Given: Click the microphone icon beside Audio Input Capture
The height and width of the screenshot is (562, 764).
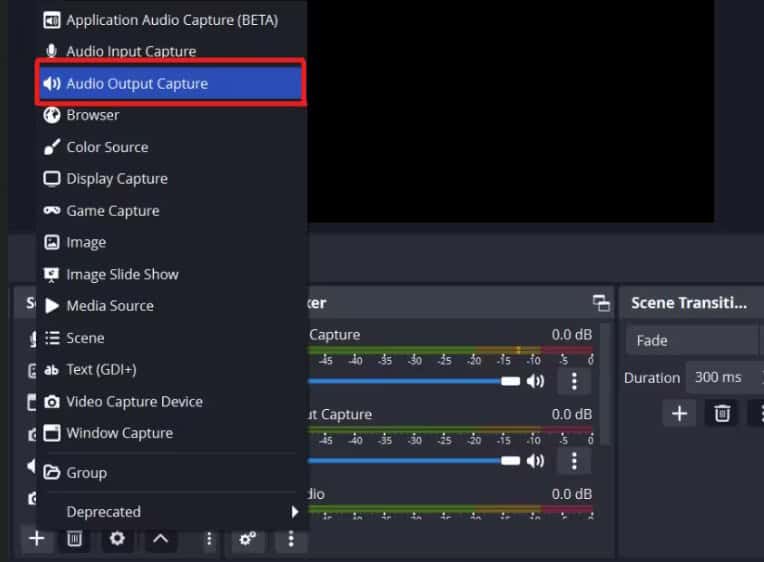Looking at the screenshot, I should [x=51, y=51].
